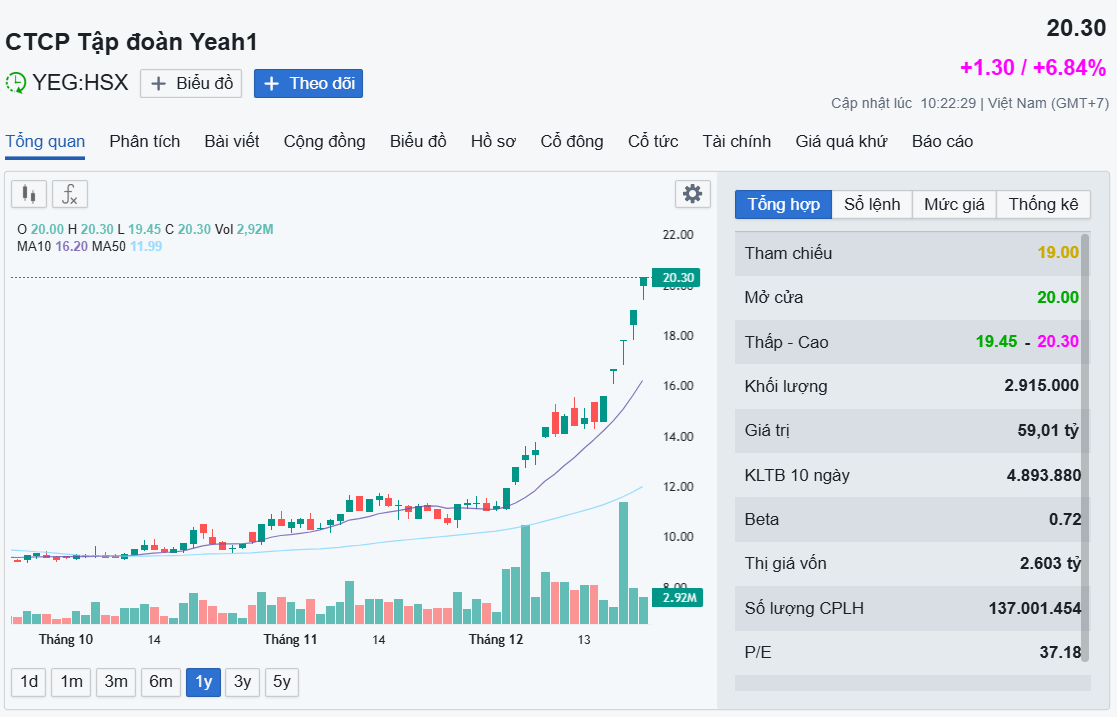Choose the 3m time range

click(x=116, y=682)
